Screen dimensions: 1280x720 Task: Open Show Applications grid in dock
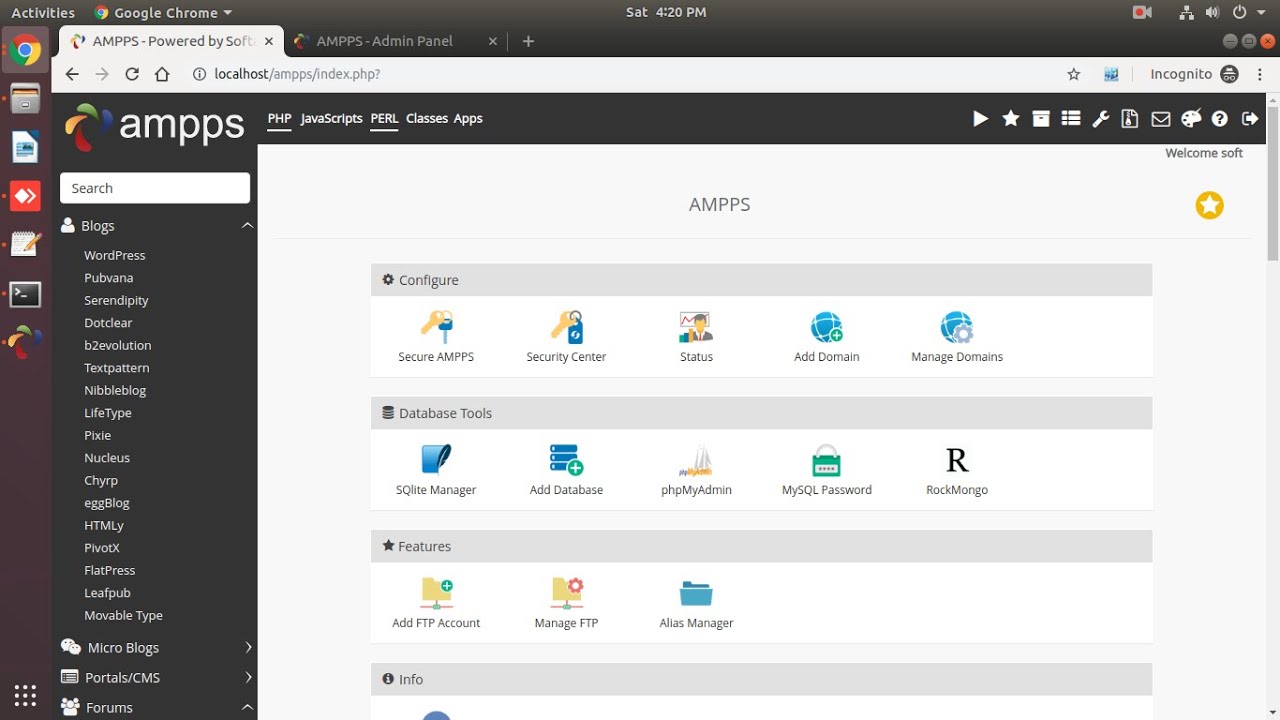pos(25,695)
